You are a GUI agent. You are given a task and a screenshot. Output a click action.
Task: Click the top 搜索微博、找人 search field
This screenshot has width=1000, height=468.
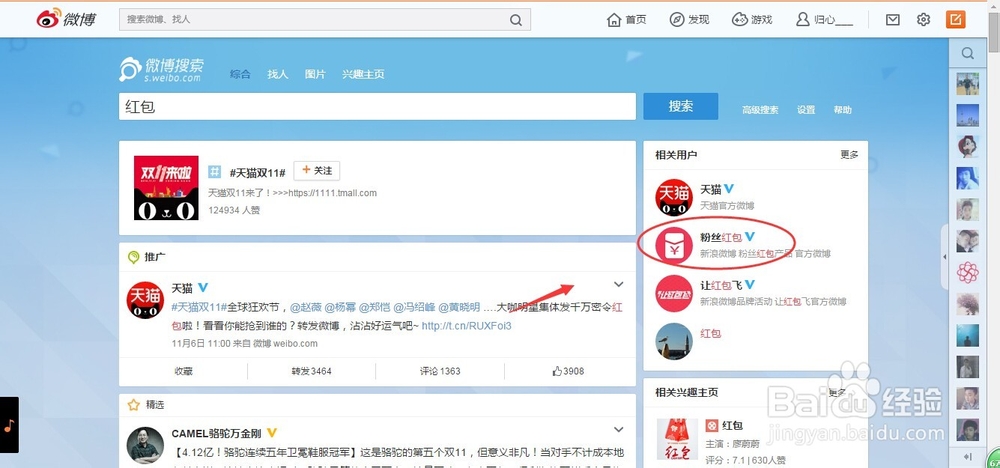pos(325,20)
